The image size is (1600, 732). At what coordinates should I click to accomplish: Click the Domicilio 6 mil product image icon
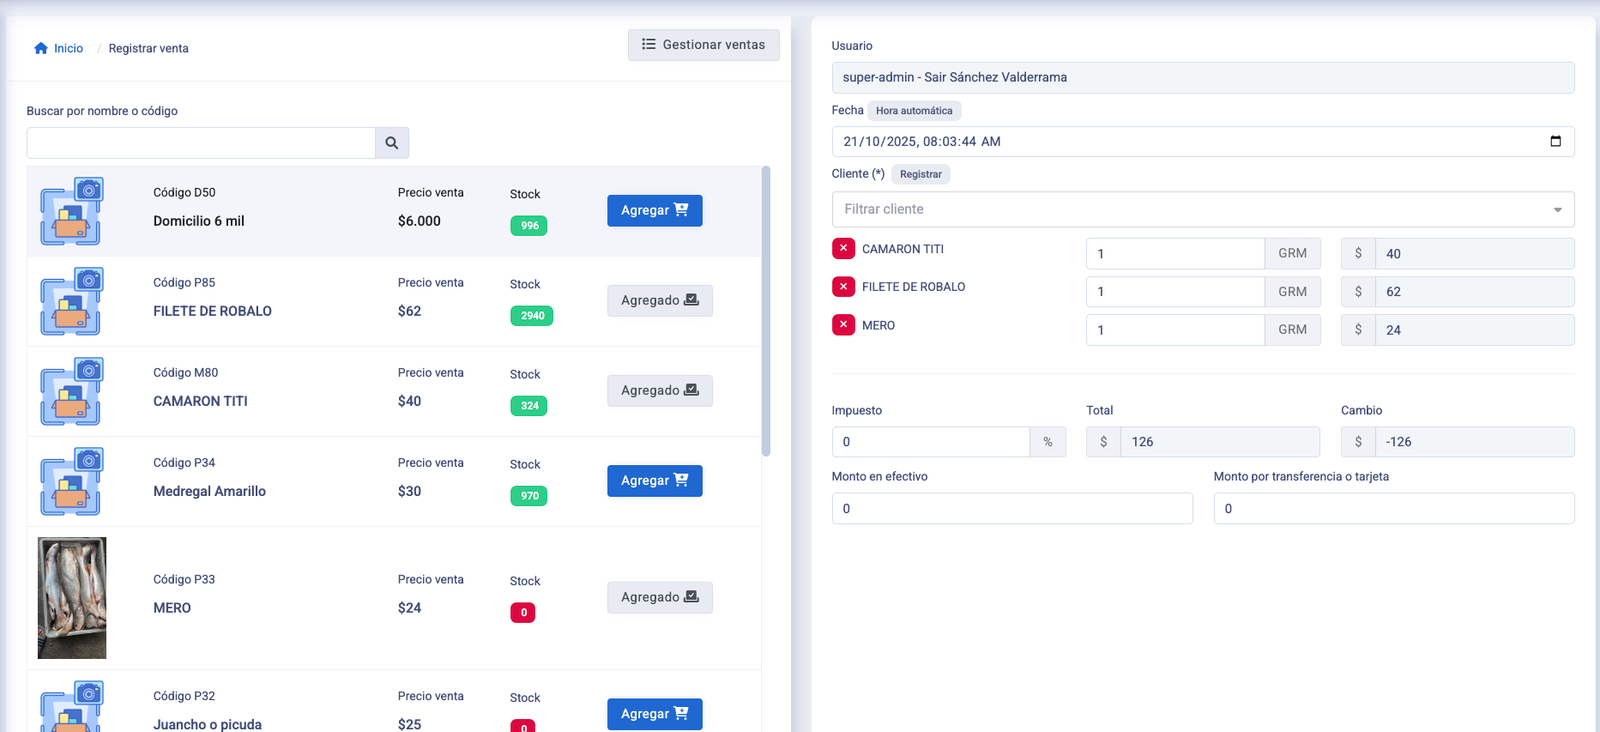coord(72,211)
